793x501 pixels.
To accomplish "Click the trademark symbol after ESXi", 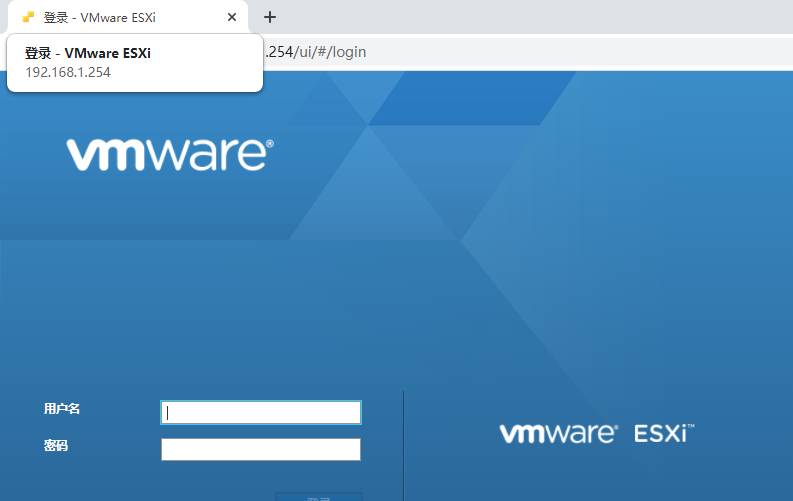I will click(x=690, y=427).
